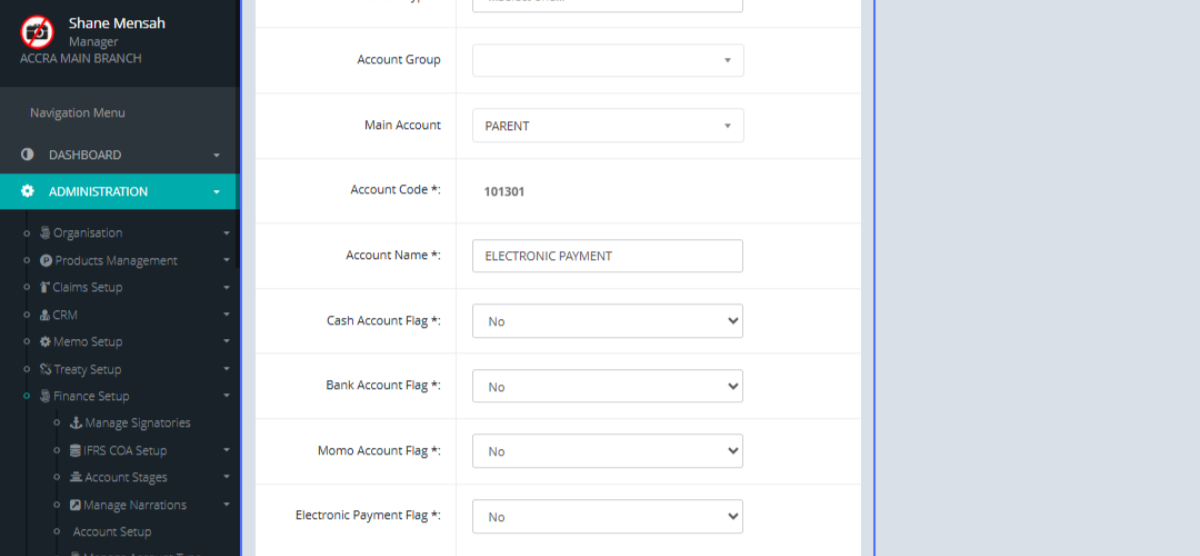Click the Manage Signatories anchor icon
The width and height of the screenshot is (1200, 556).
(75, 423)
